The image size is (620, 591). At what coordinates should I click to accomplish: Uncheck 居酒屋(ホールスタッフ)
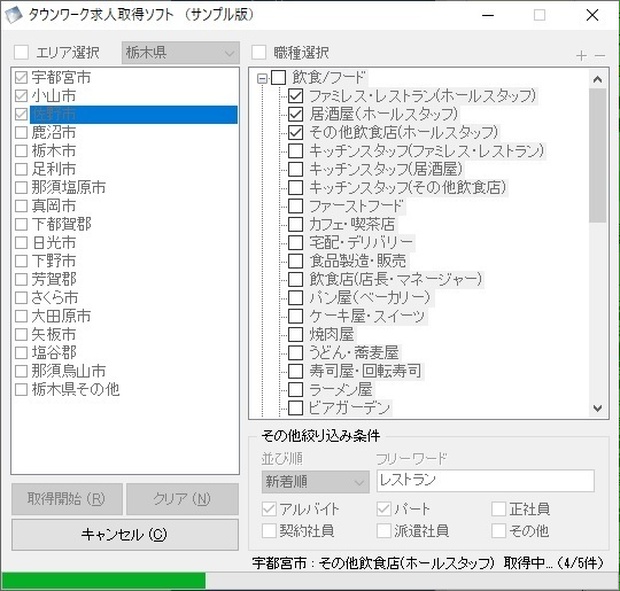pos(296,114)
